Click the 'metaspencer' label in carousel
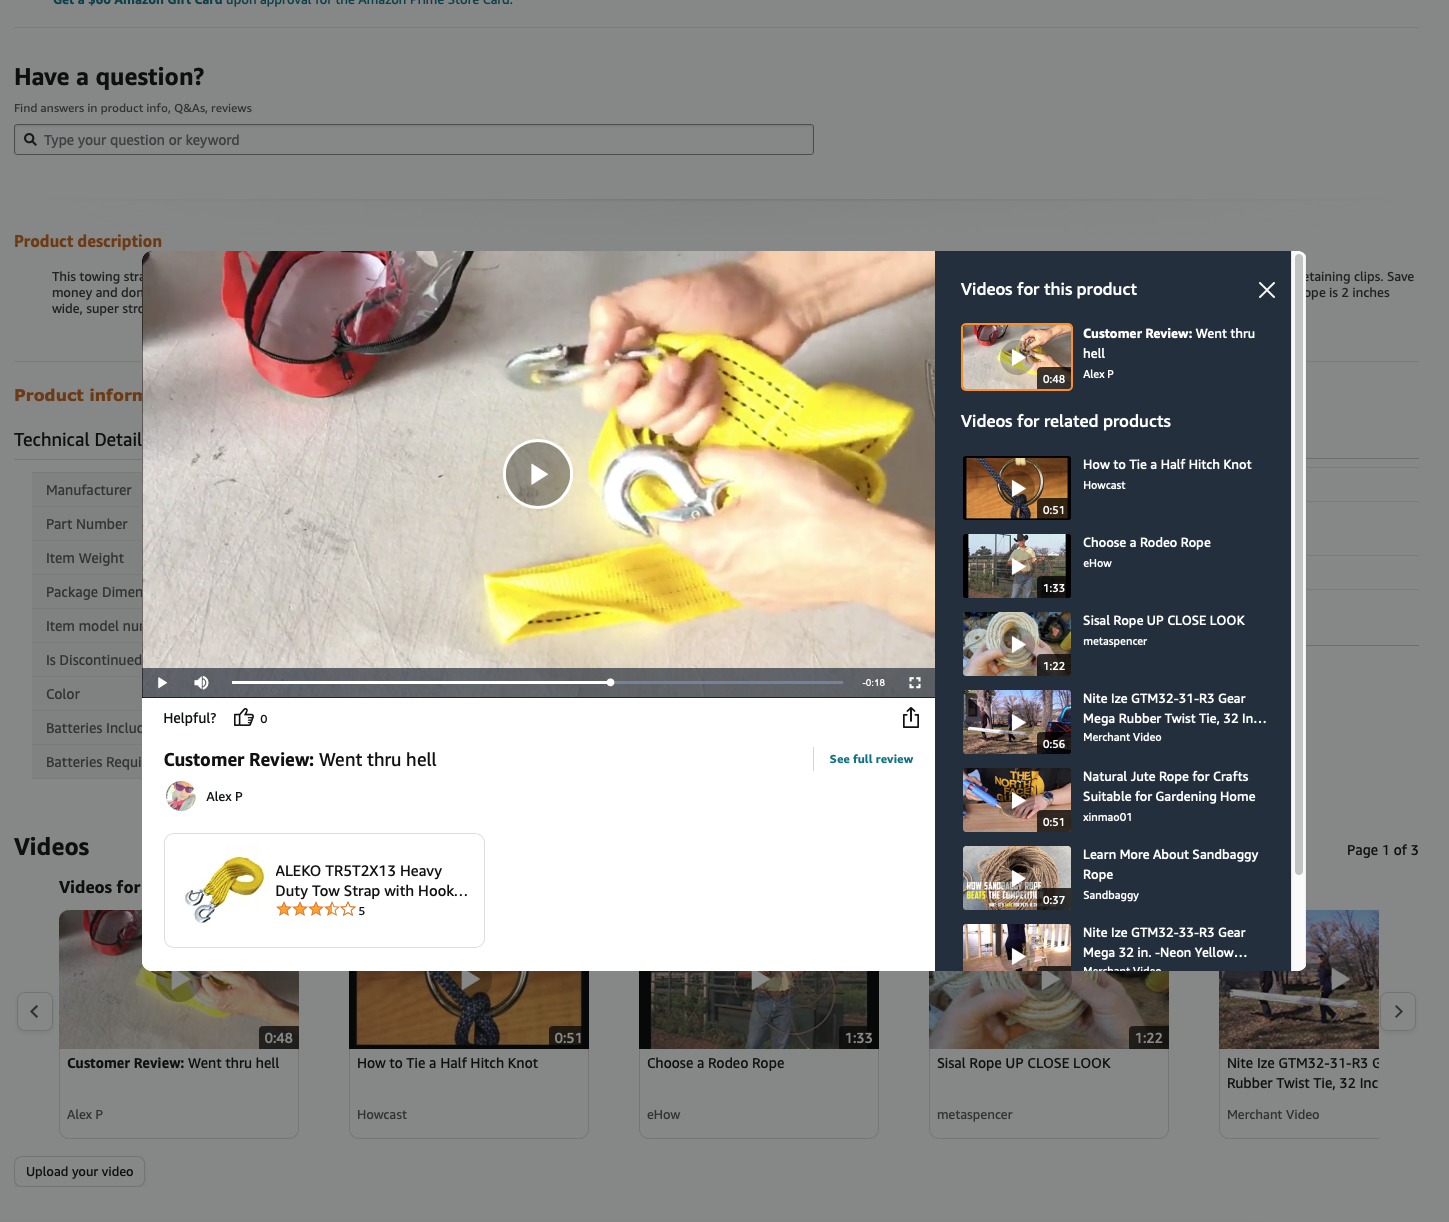 tap(974, 1115)
